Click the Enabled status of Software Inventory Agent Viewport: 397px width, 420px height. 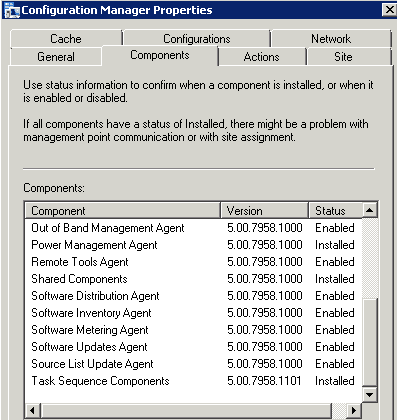pyautogui.click(x=335, y=313)
